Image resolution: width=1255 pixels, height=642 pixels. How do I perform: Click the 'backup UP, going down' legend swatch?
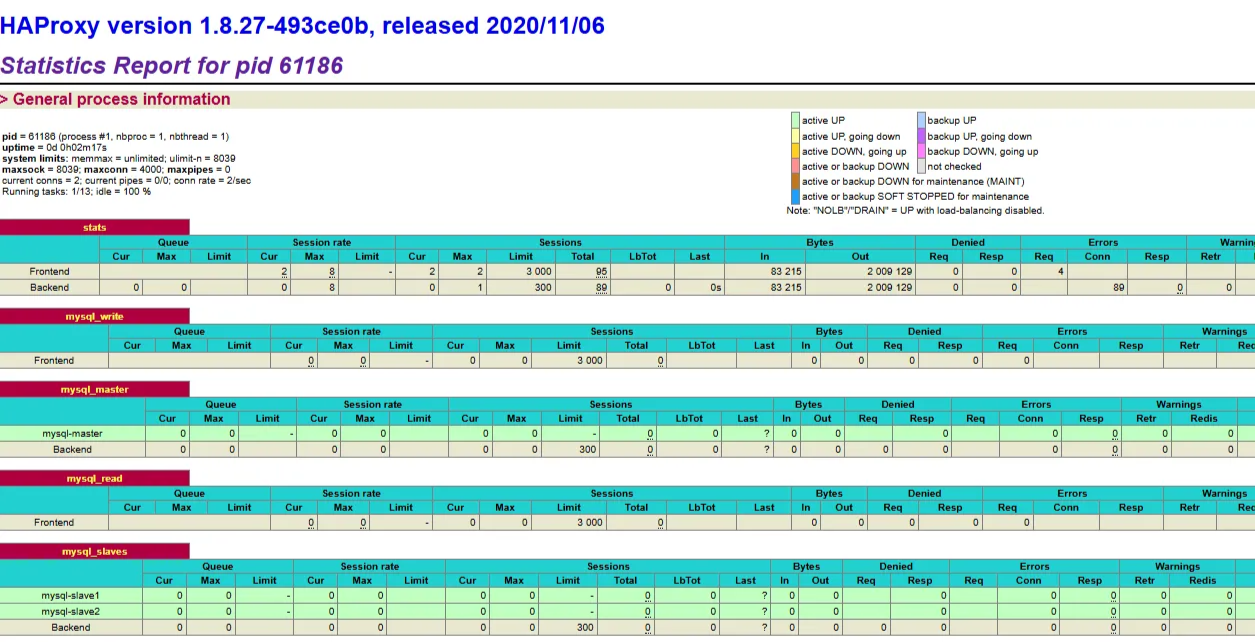921,136
